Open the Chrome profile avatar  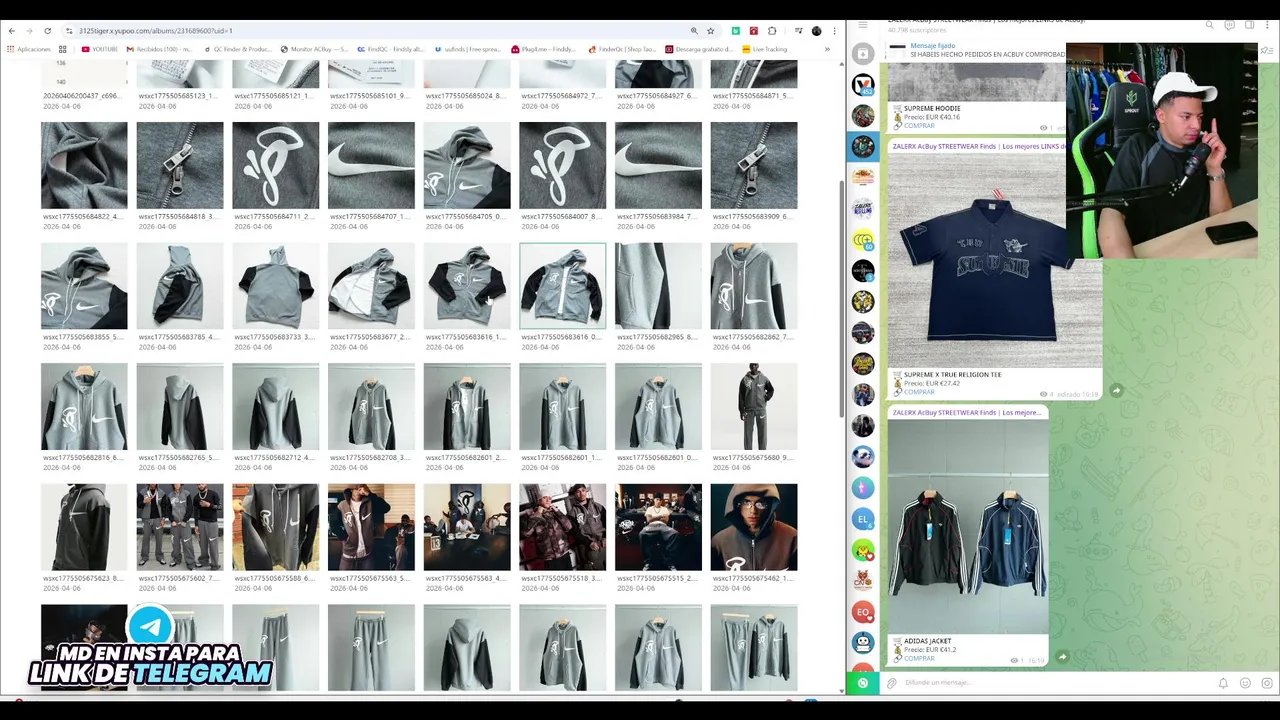pos(816,31)
